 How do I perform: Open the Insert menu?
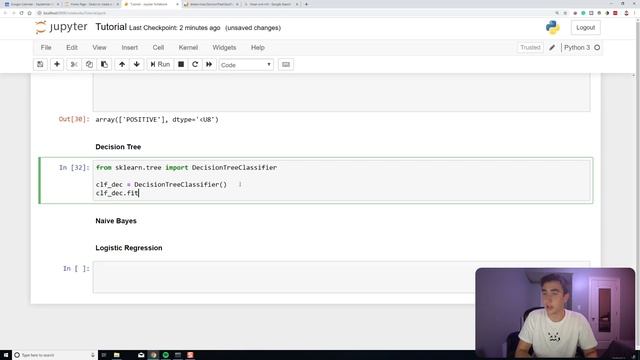pos(130,48)
